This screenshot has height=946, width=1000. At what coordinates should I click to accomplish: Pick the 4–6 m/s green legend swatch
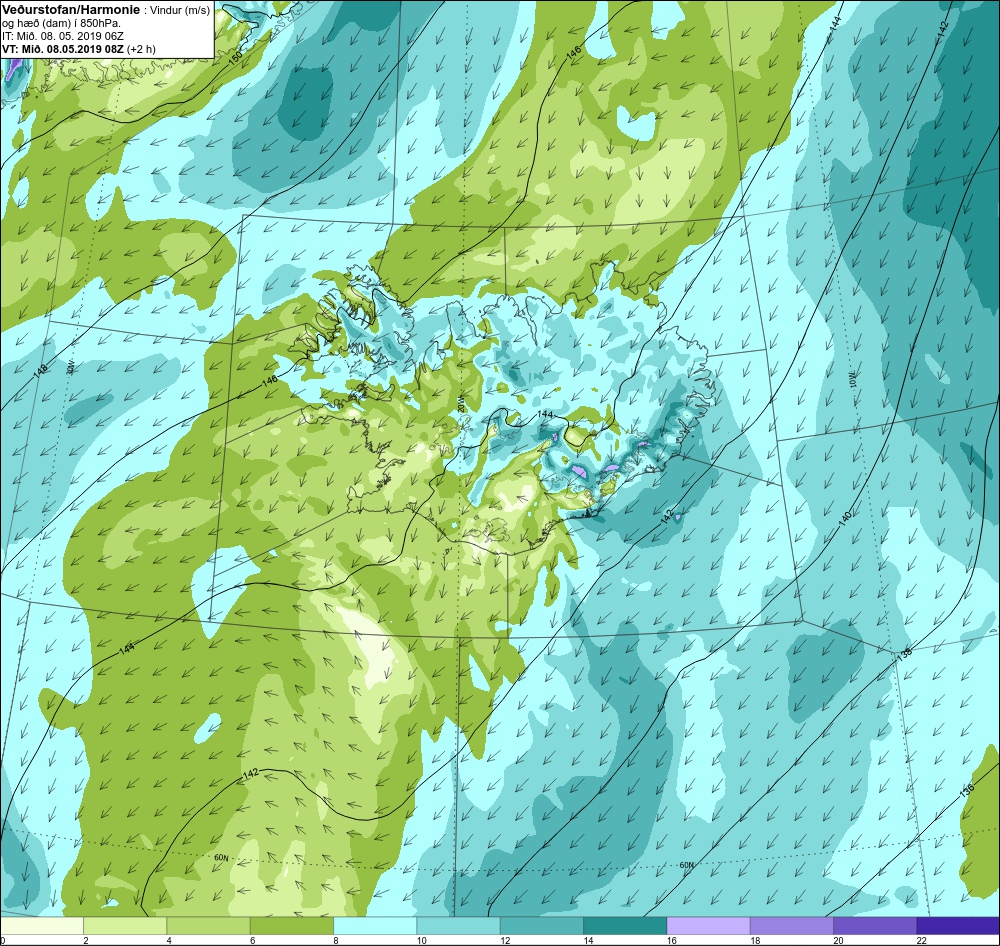point(209,926)
